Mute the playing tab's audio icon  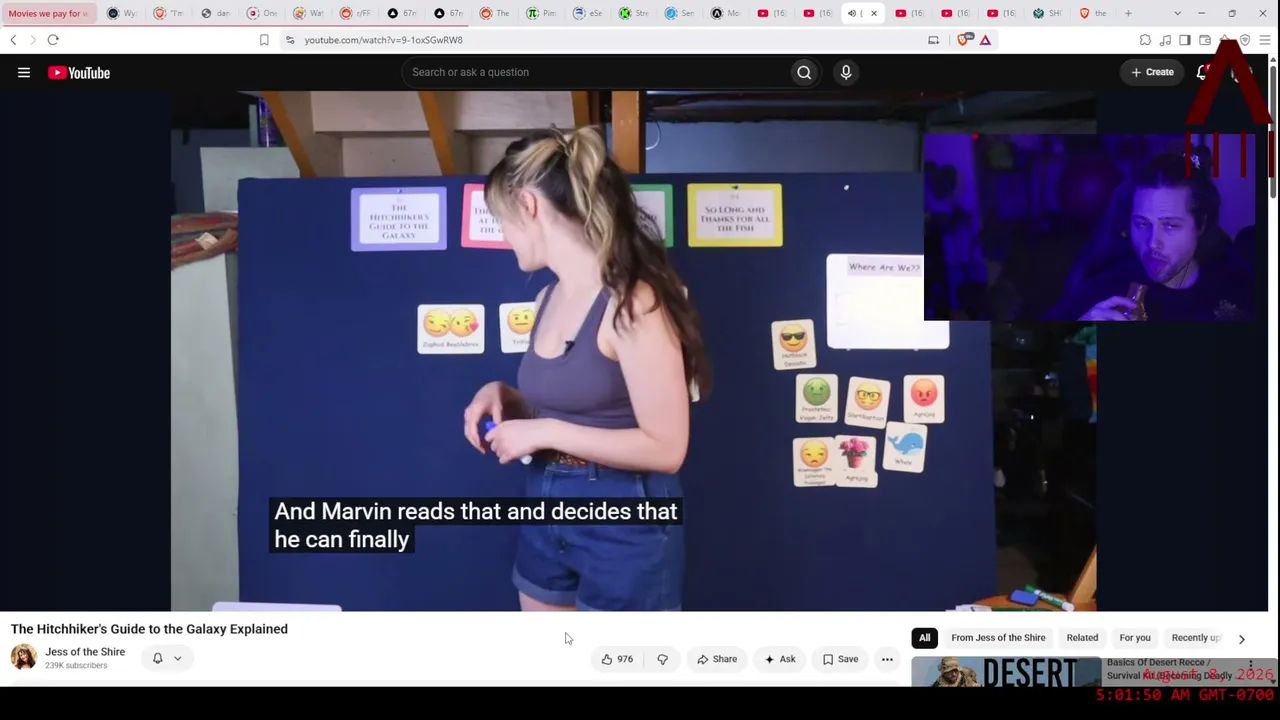pos(851,13)
